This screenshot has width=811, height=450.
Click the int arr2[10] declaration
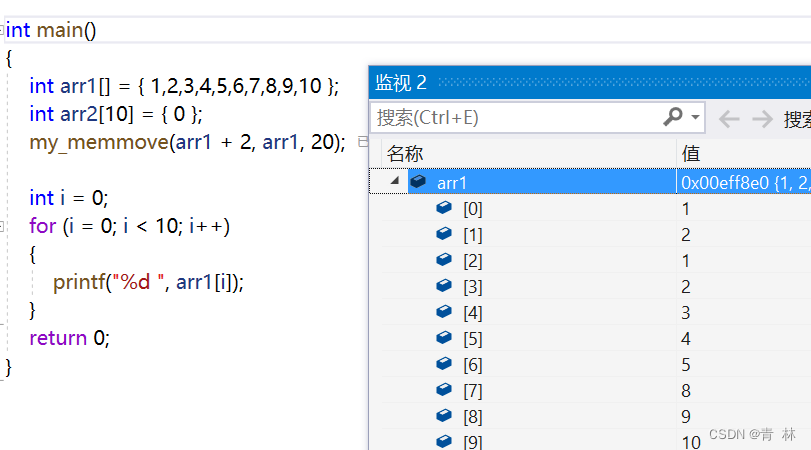coord(116,114)
